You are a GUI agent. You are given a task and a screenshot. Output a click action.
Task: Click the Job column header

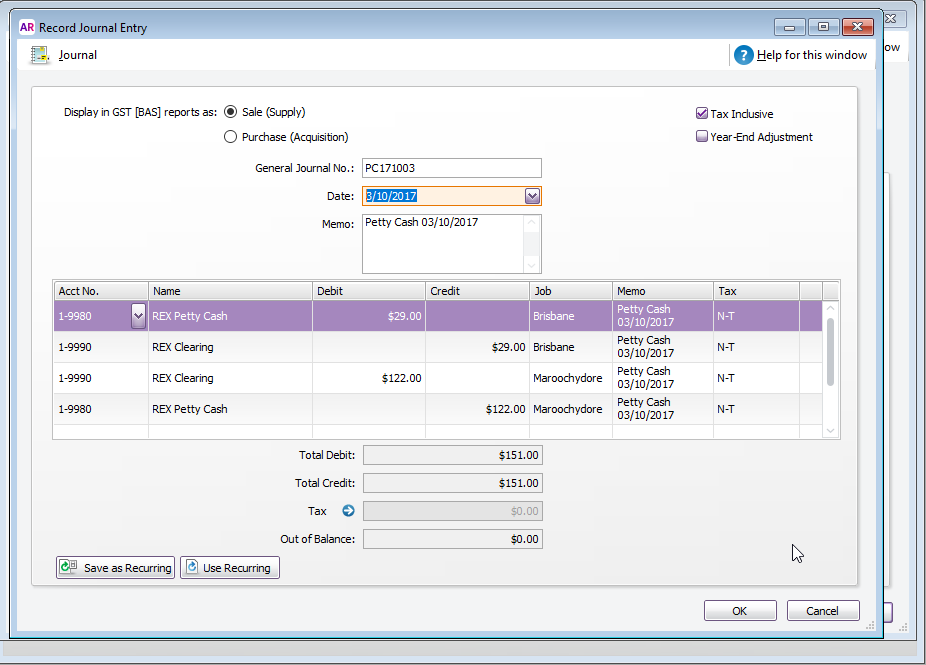point(570,291)
